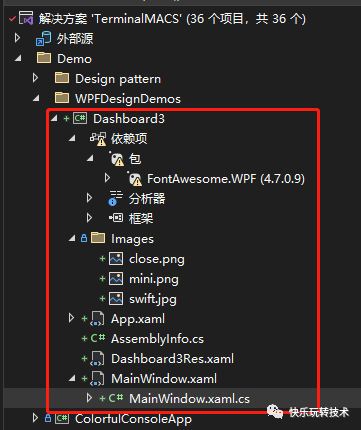
Task: Select the mini.png file
Action: [154, 279]
